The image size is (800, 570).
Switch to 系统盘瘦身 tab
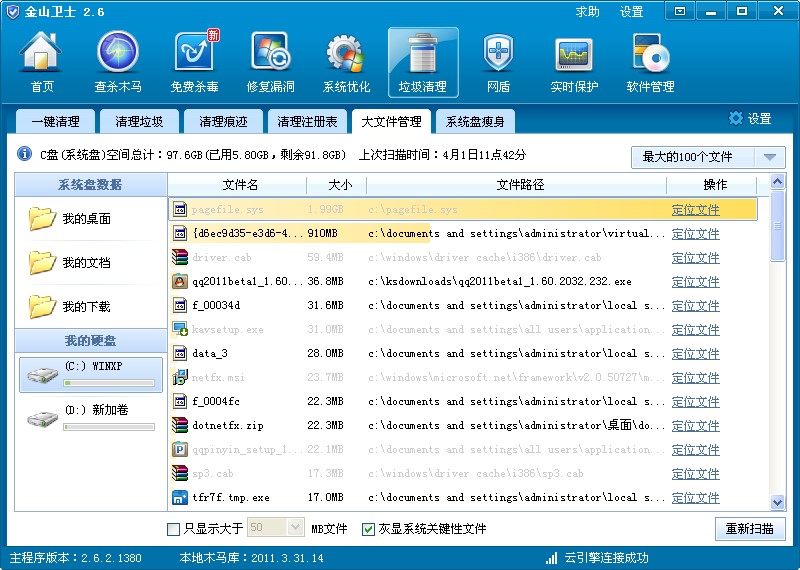point(475,121)
